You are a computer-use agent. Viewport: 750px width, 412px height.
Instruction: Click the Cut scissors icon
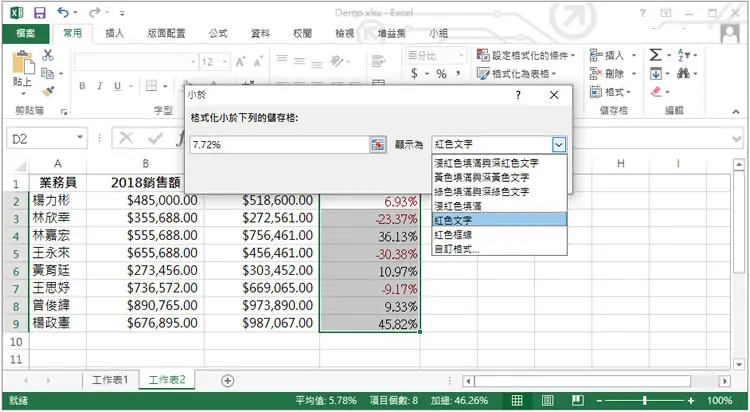tap(48, 55)
